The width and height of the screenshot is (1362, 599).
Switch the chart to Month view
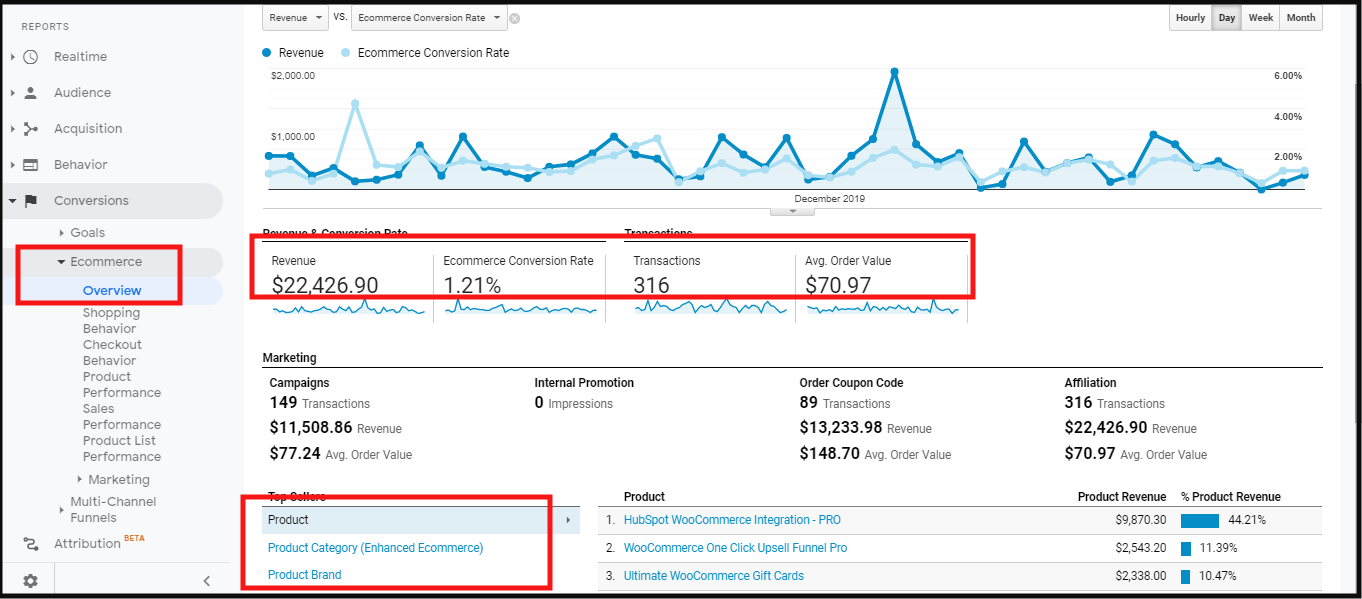coord(1301,18)
